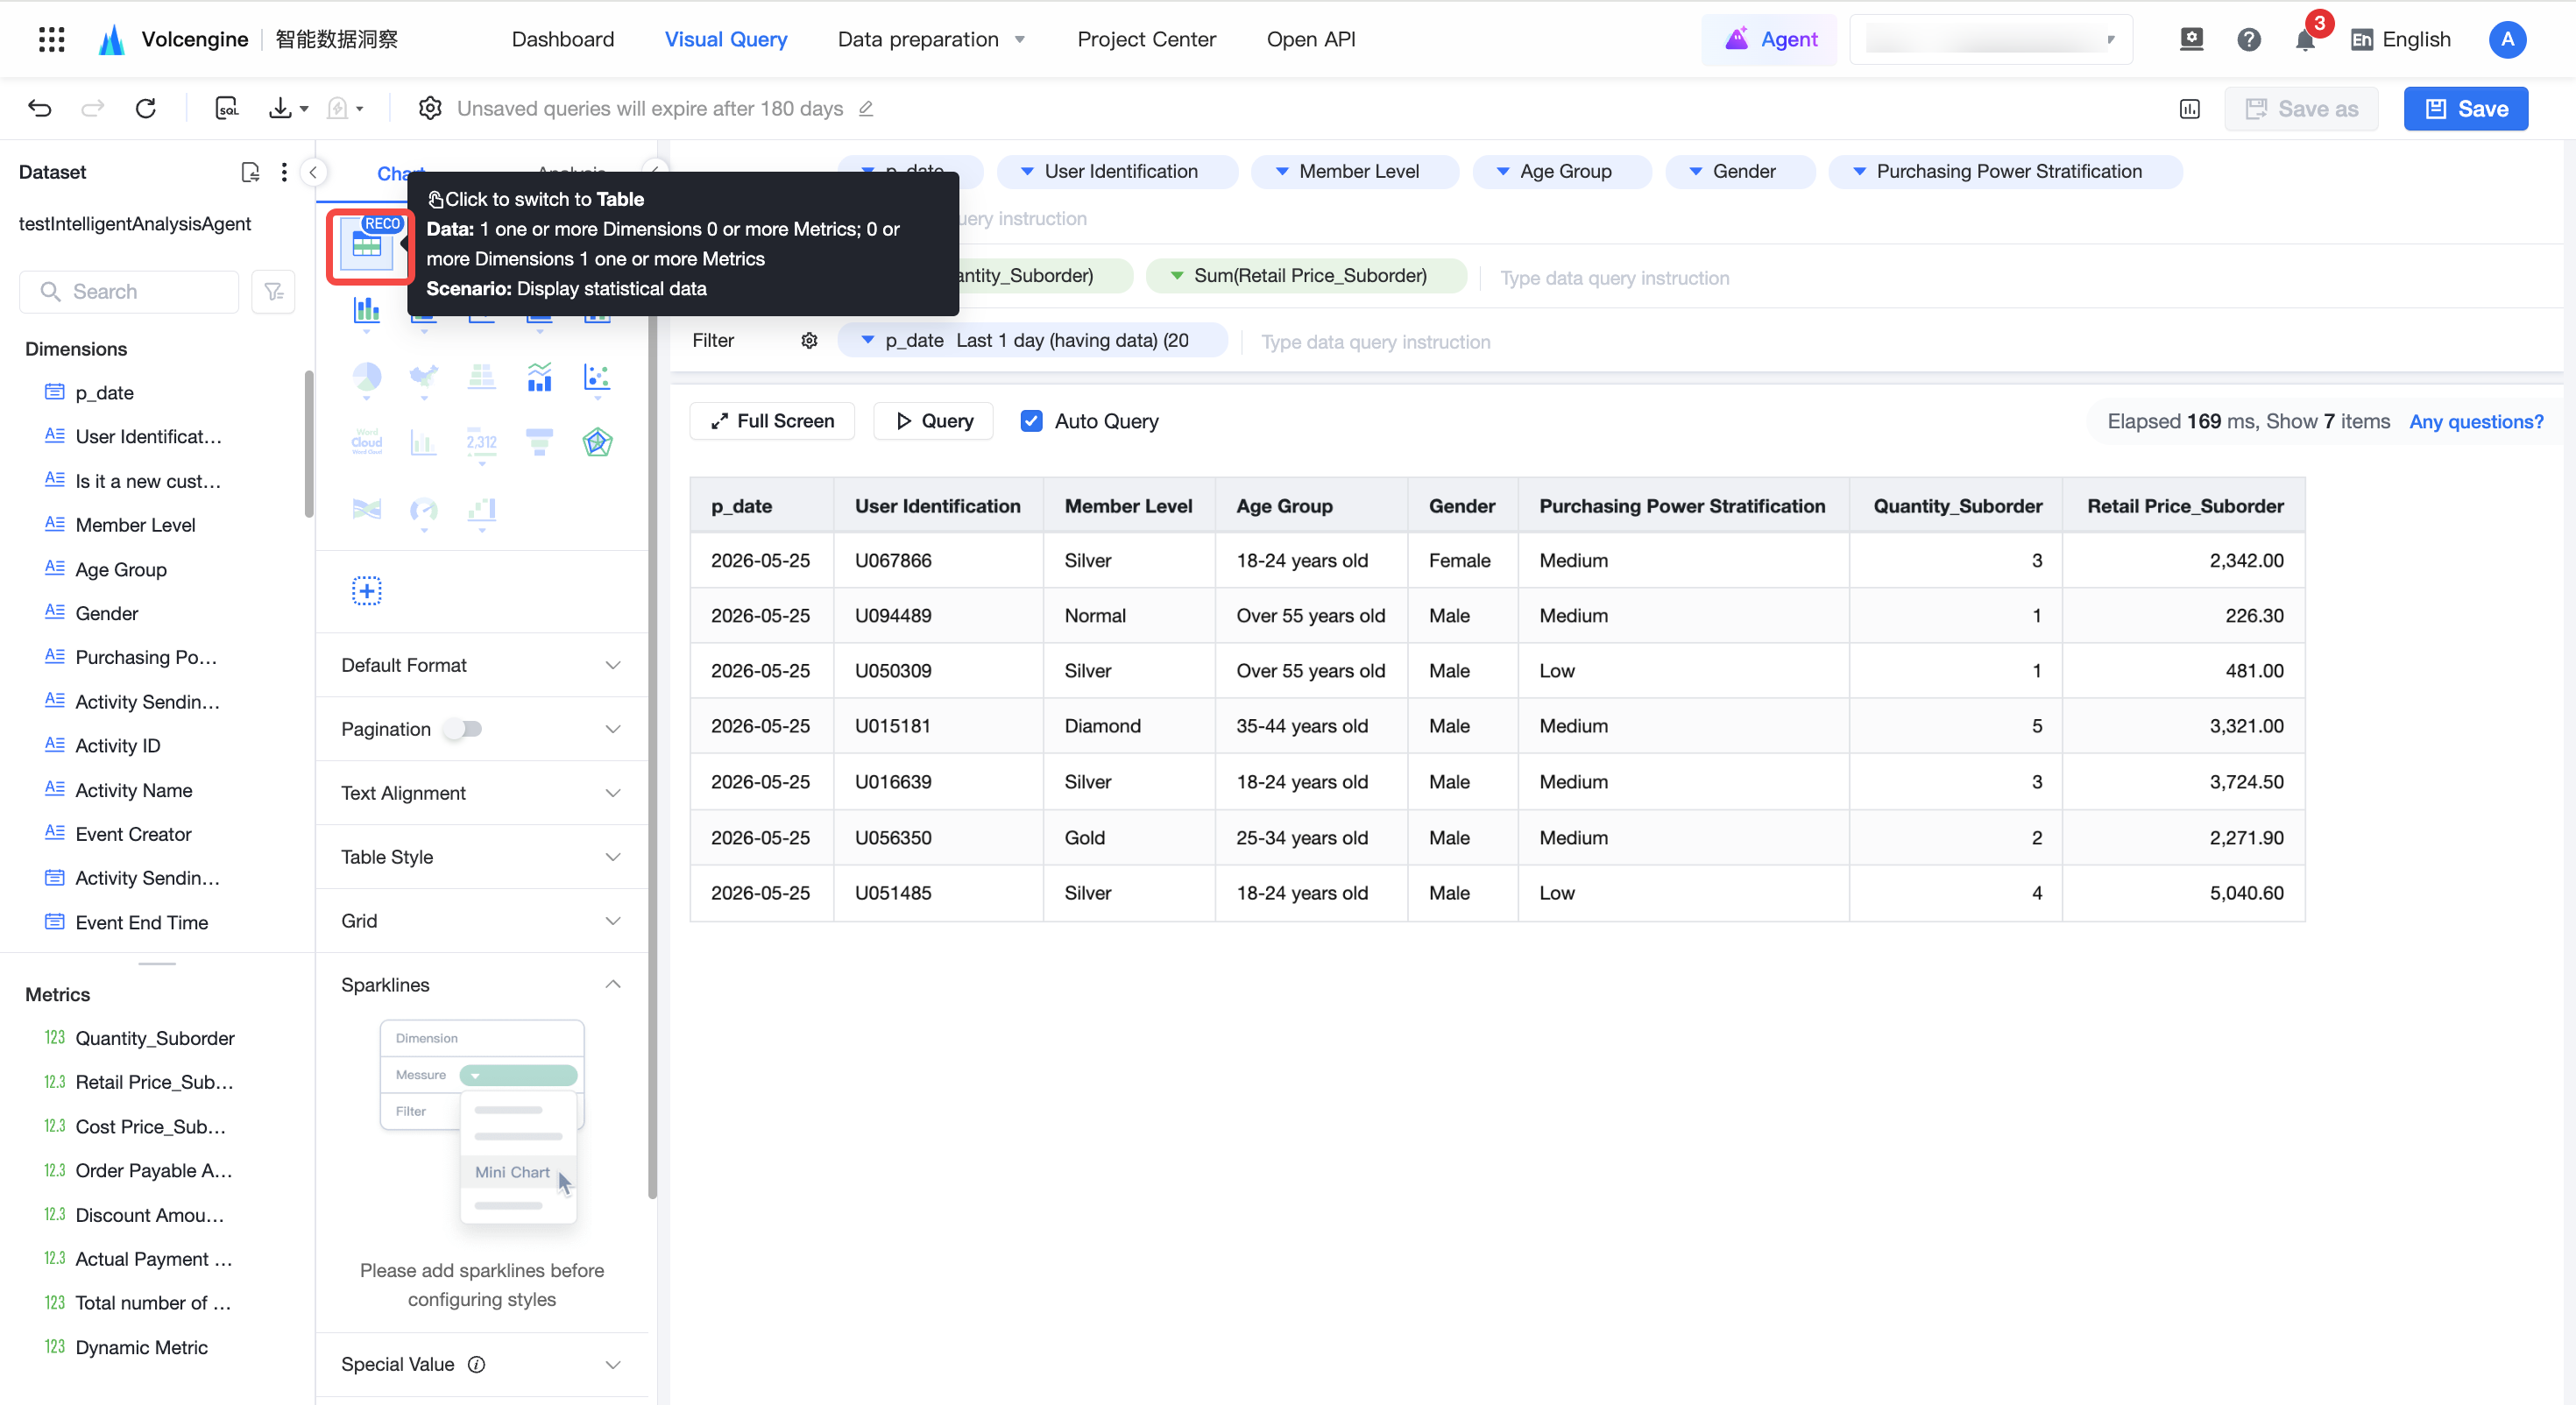This screenshot has height=1405, width=2576.
Task: Pick the combined bar-line chart icon
Action: pos(539,377)
